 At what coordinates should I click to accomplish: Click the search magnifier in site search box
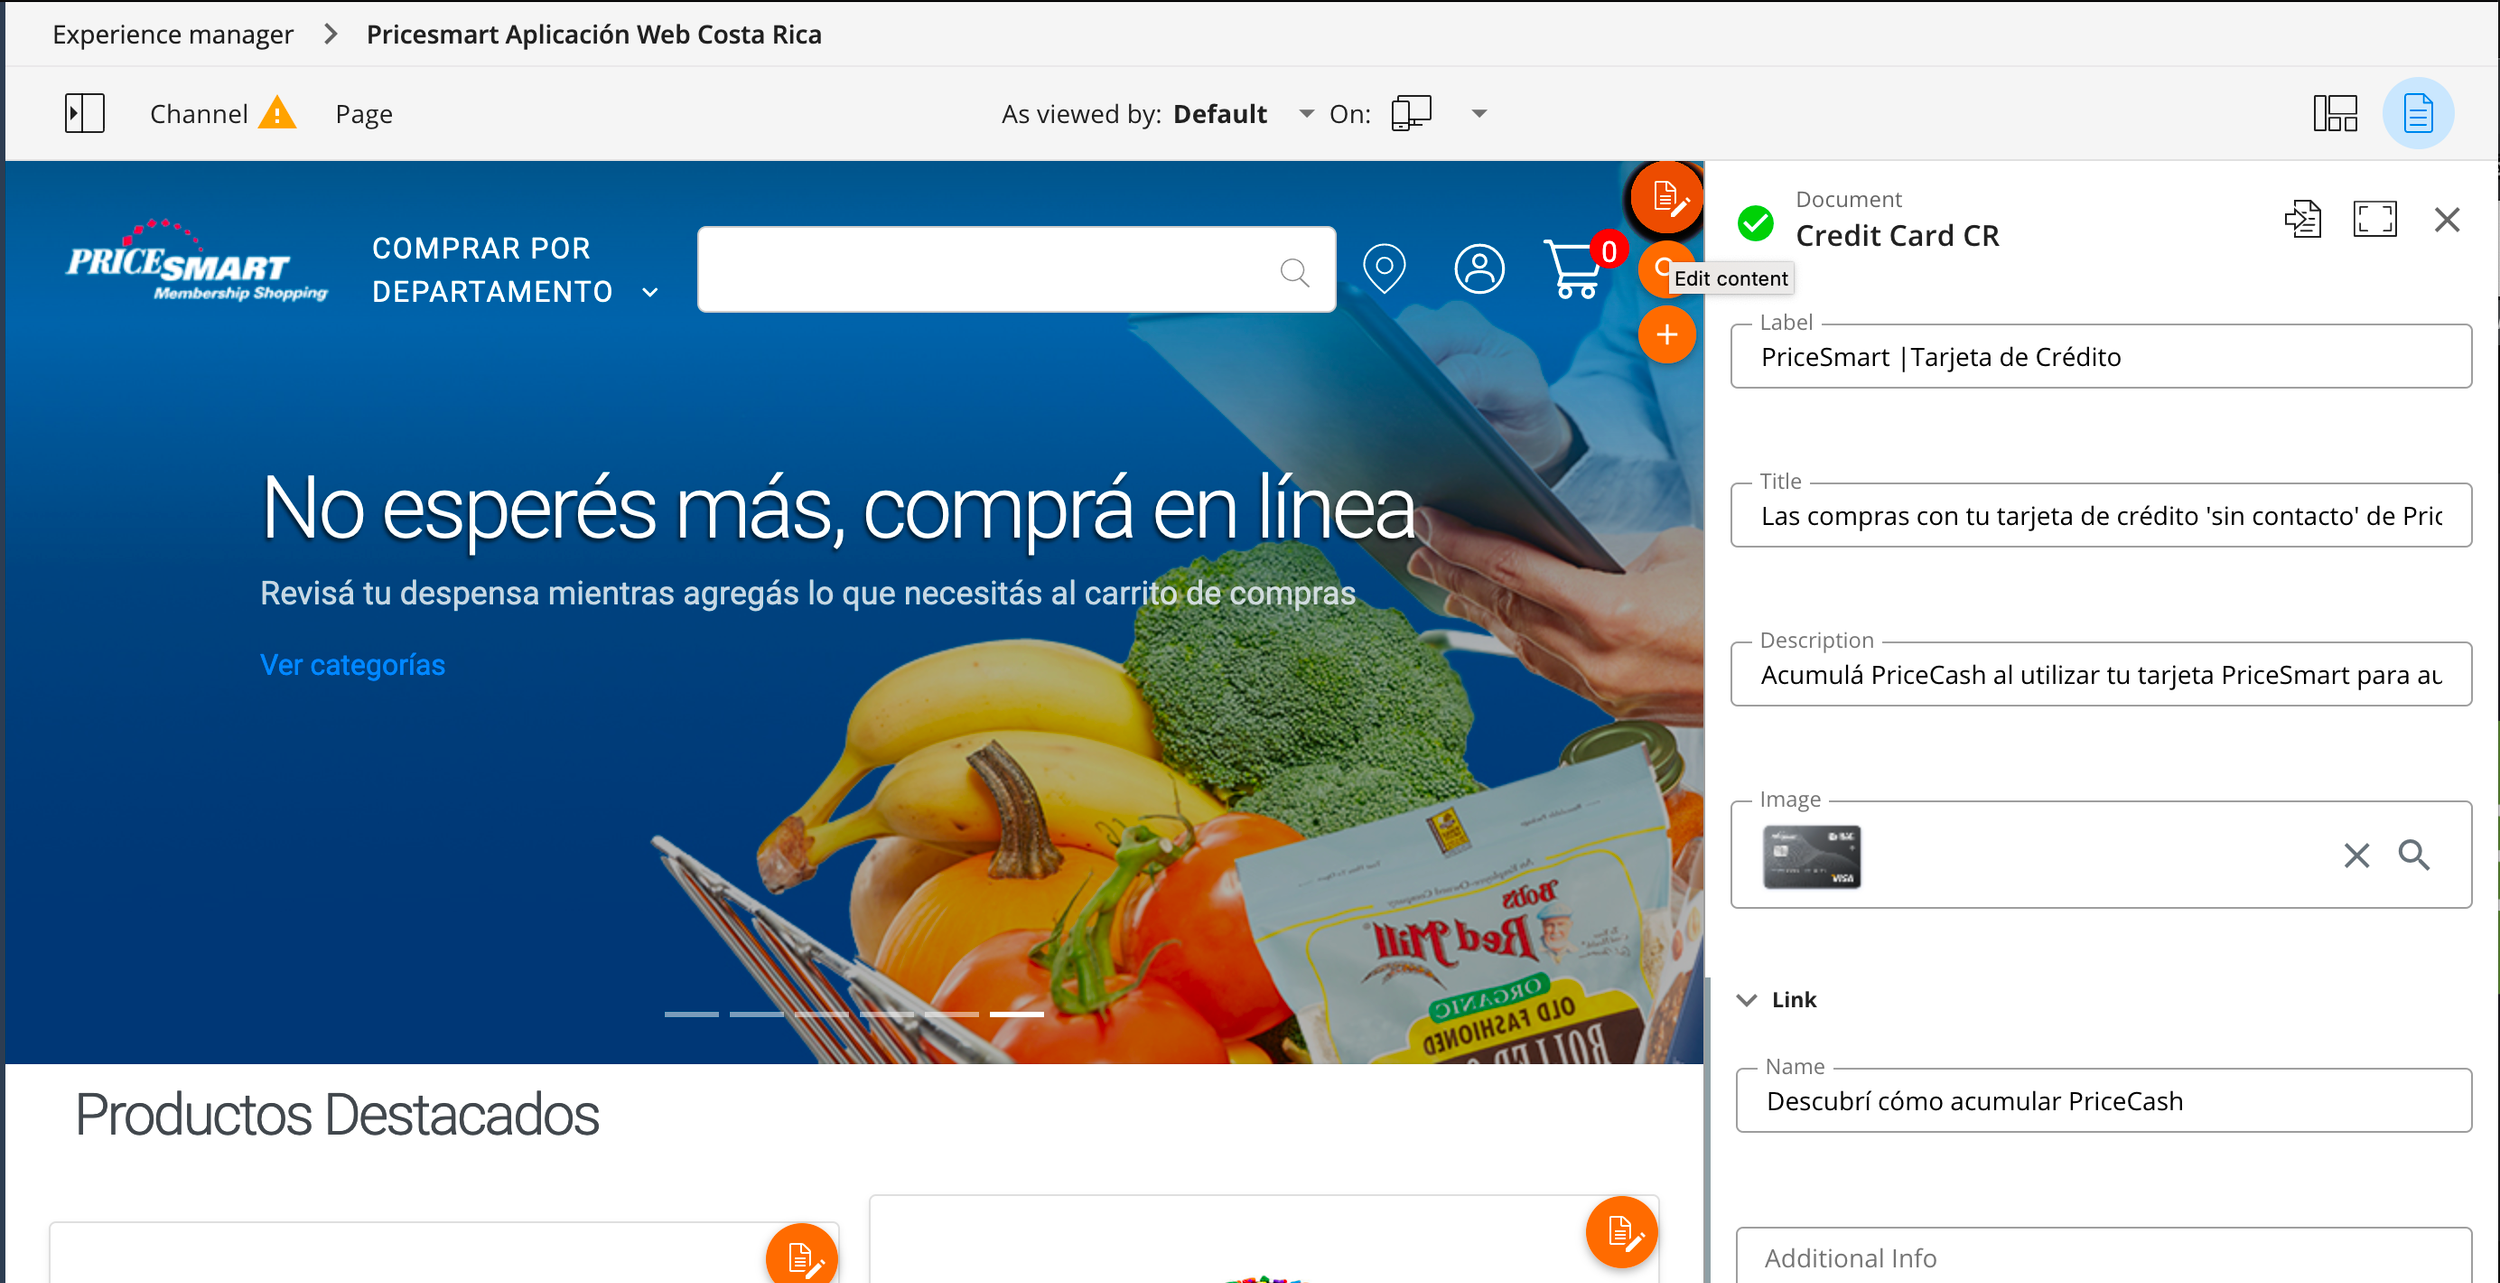pyautogui.click(x=1294, y=271)
